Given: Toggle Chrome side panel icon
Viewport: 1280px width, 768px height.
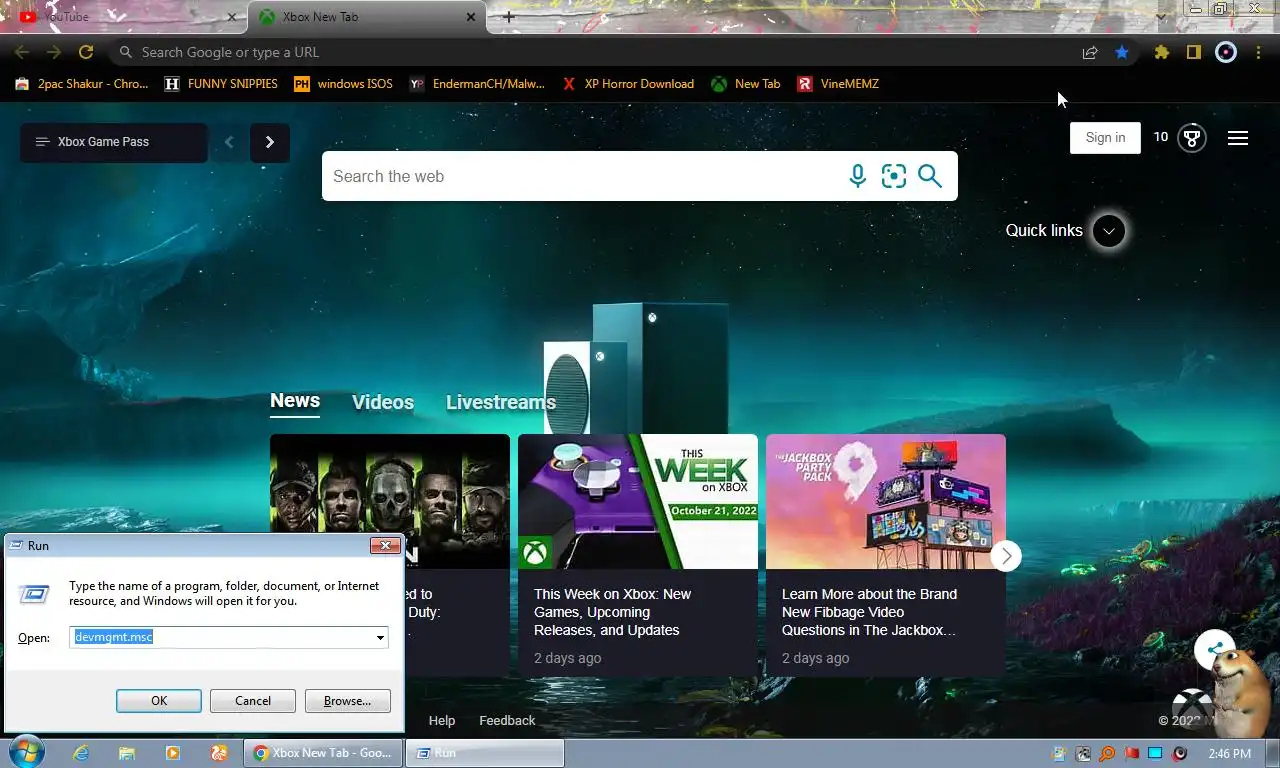Looking at the screenshot, I should 1193,52.
